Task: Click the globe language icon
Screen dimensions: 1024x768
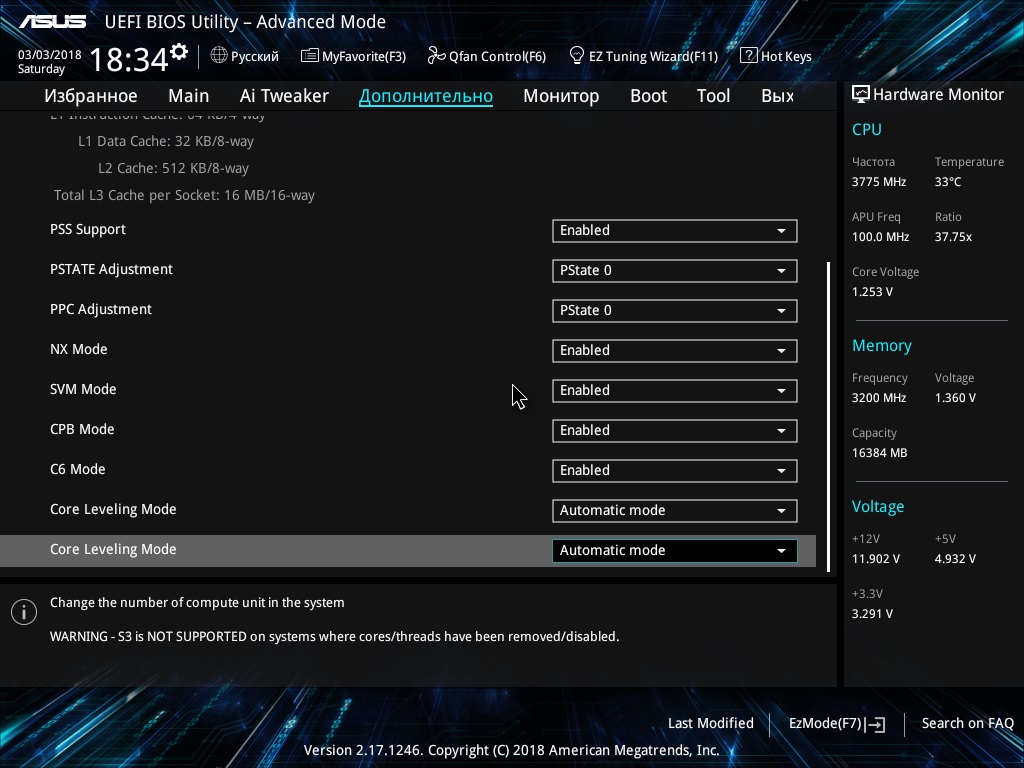Action: tap(219, 56)
